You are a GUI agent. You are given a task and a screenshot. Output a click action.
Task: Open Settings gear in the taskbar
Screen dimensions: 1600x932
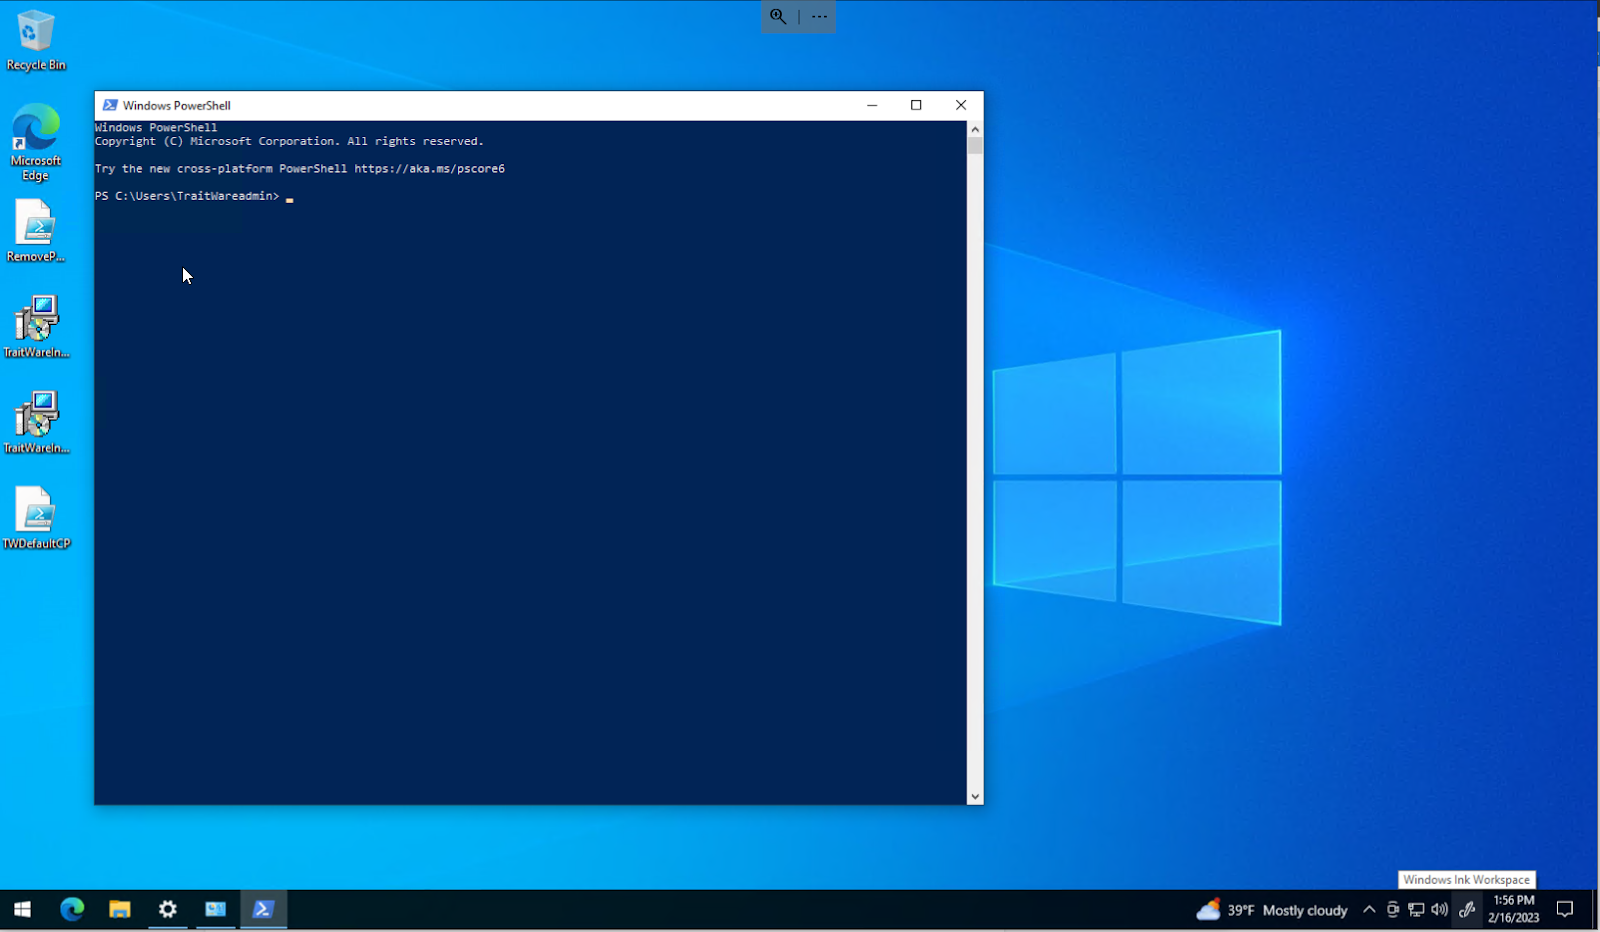168,909
